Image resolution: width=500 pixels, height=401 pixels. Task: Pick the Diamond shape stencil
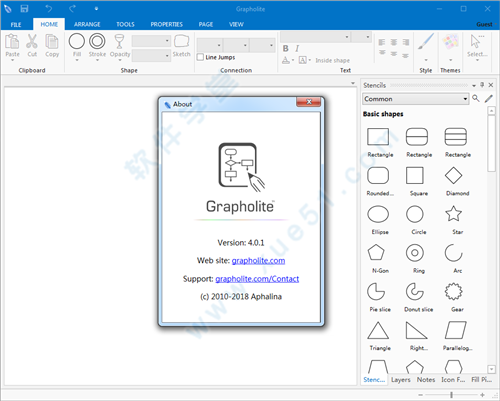(x=453, y=175)
